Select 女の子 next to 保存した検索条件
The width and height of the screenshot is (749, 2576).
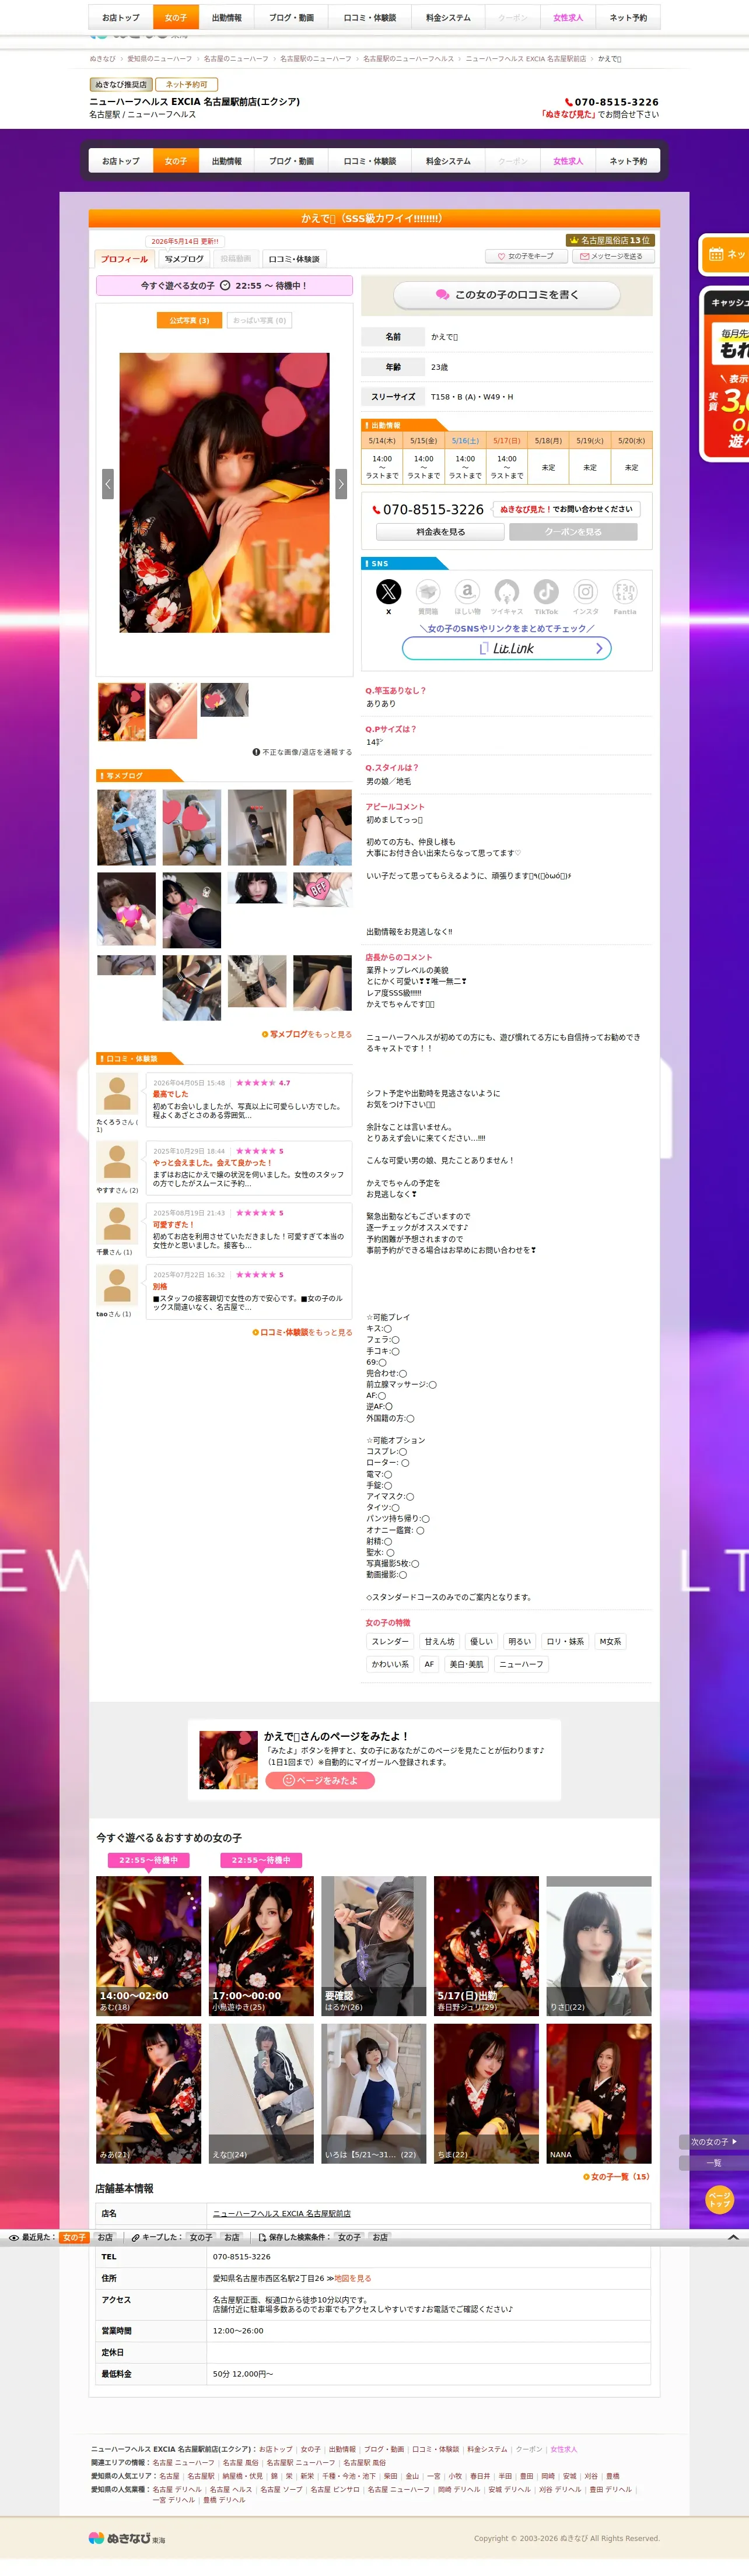click(x=349, y=2238)
